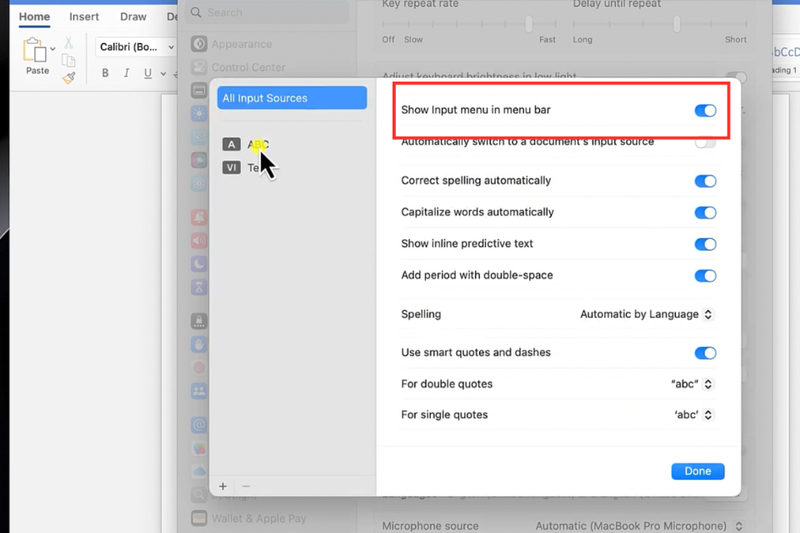Click the Settings Search field

pos(267,12)
